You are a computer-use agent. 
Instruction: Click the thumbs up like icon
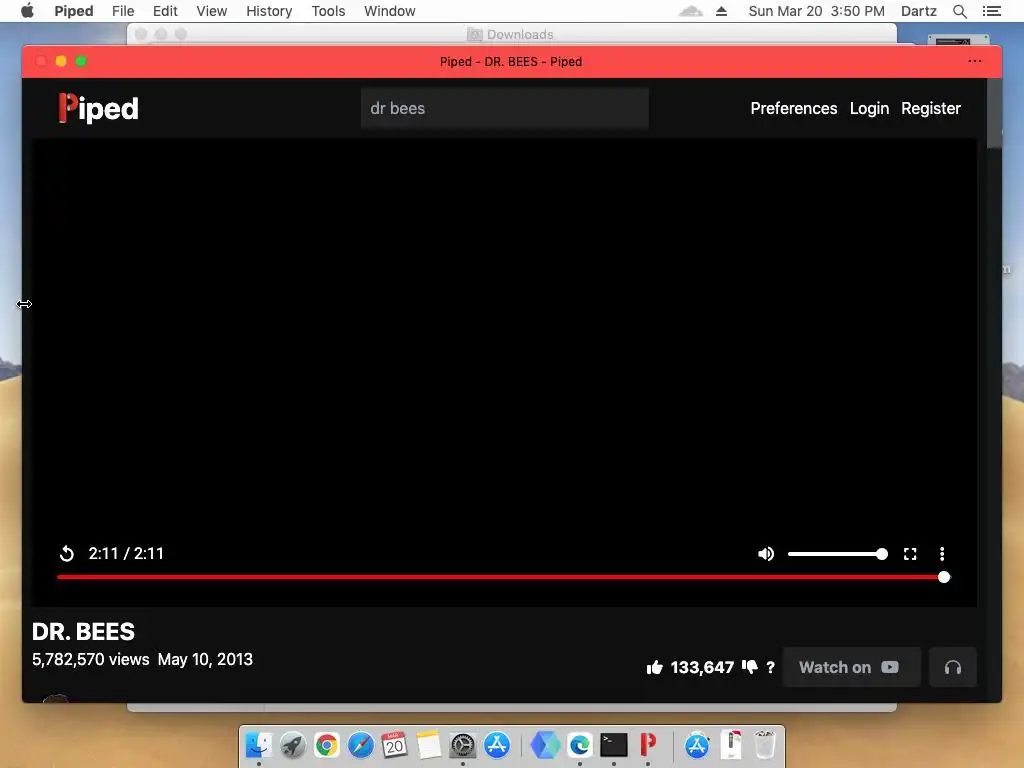[x=654, y=667]
